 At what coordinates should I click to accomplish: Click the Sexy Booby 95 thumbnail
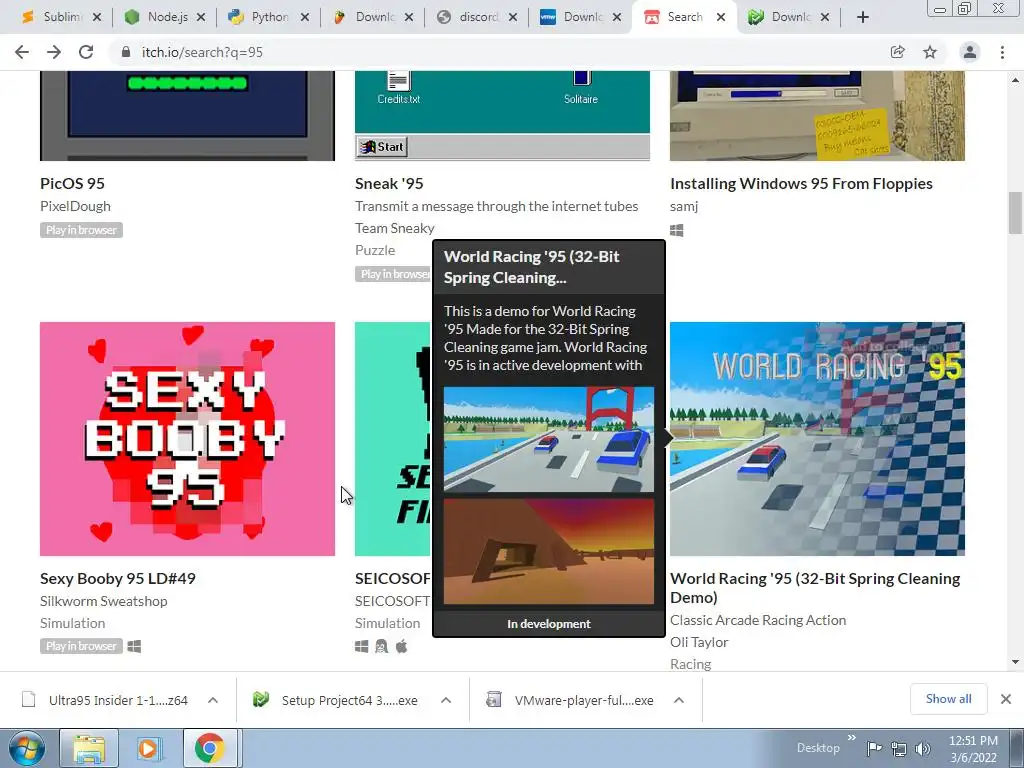click(x=187, y=439)
